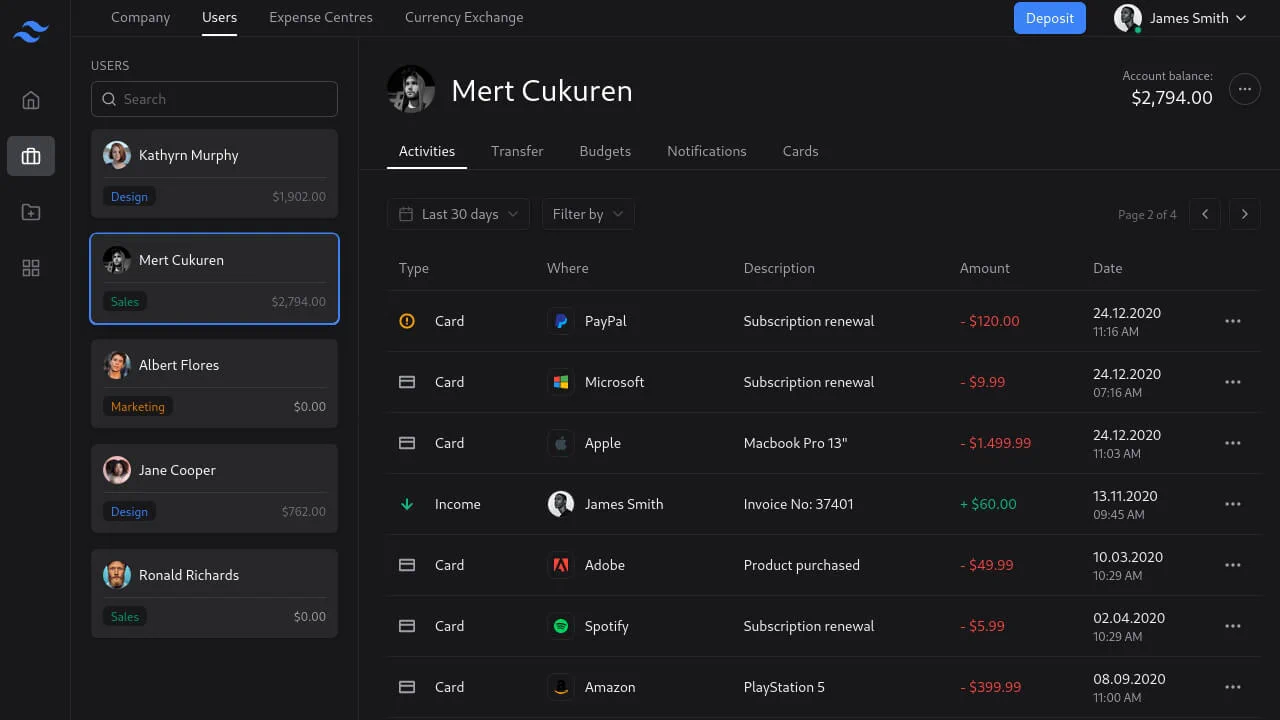Click the Amazon logo icon
1280x720 pixels.
tap(561, 687)
